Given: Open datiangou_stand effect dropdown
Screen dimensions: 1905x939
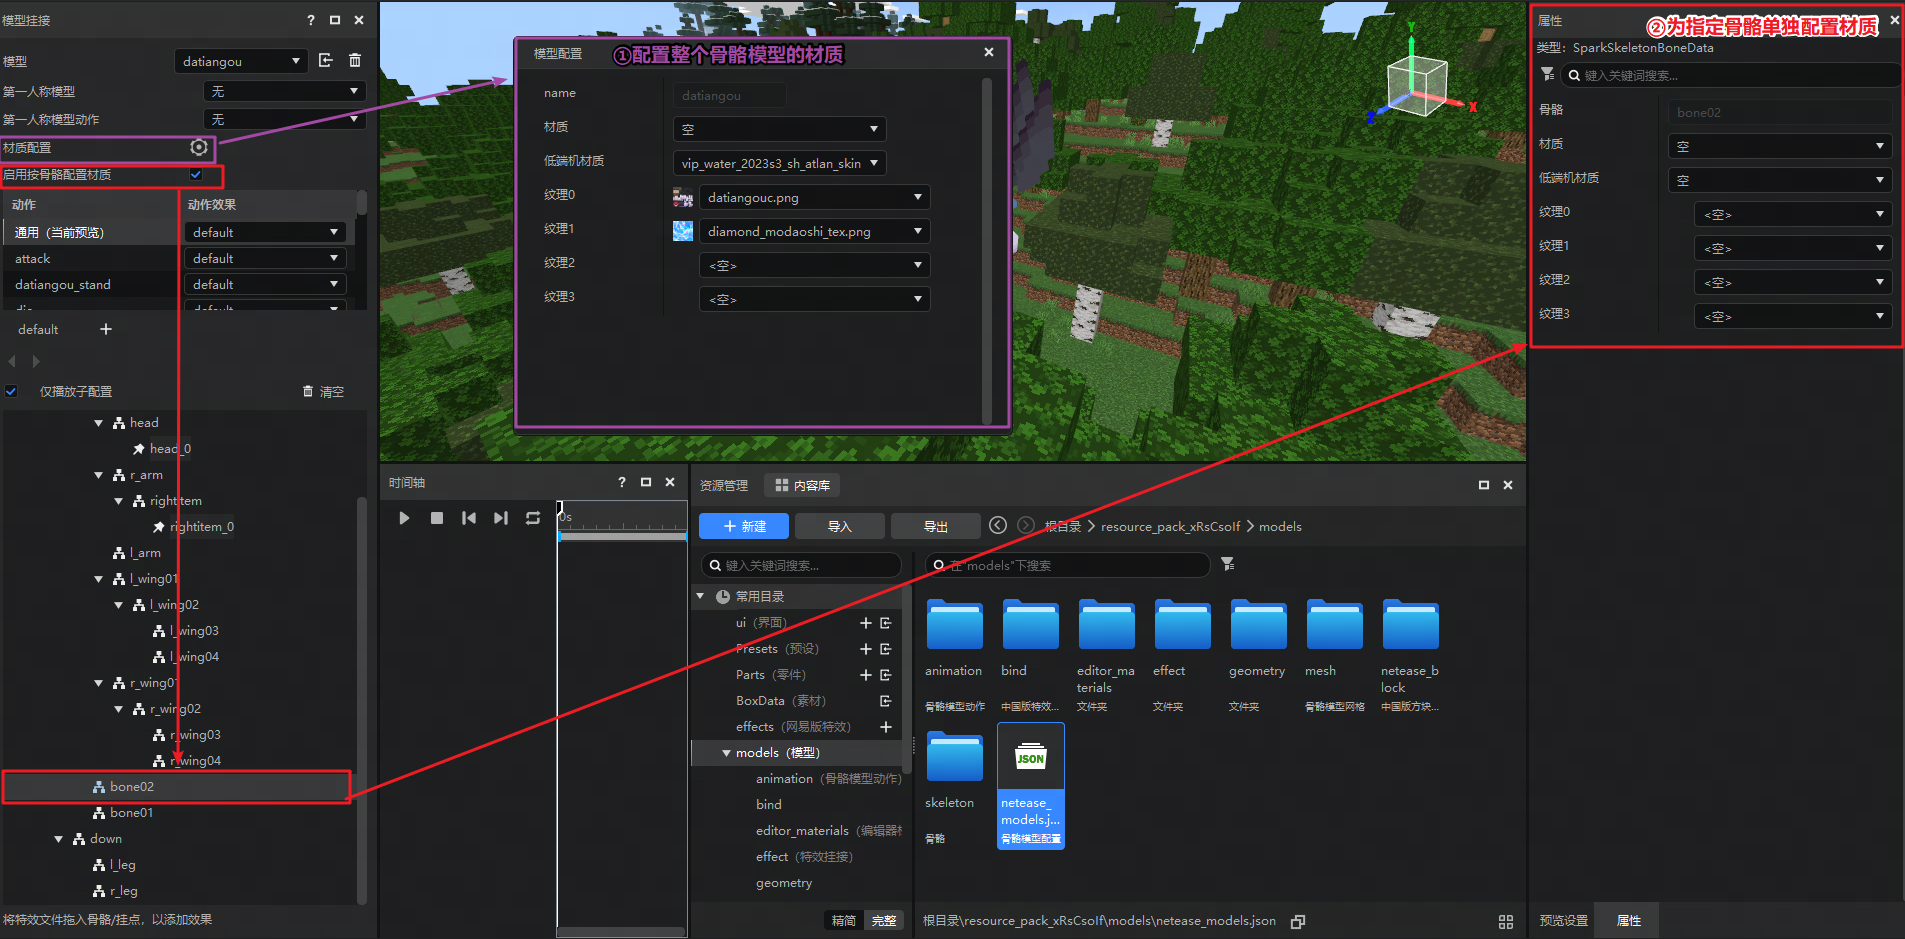Looking at the screenshot, I should tap(266, 285).
